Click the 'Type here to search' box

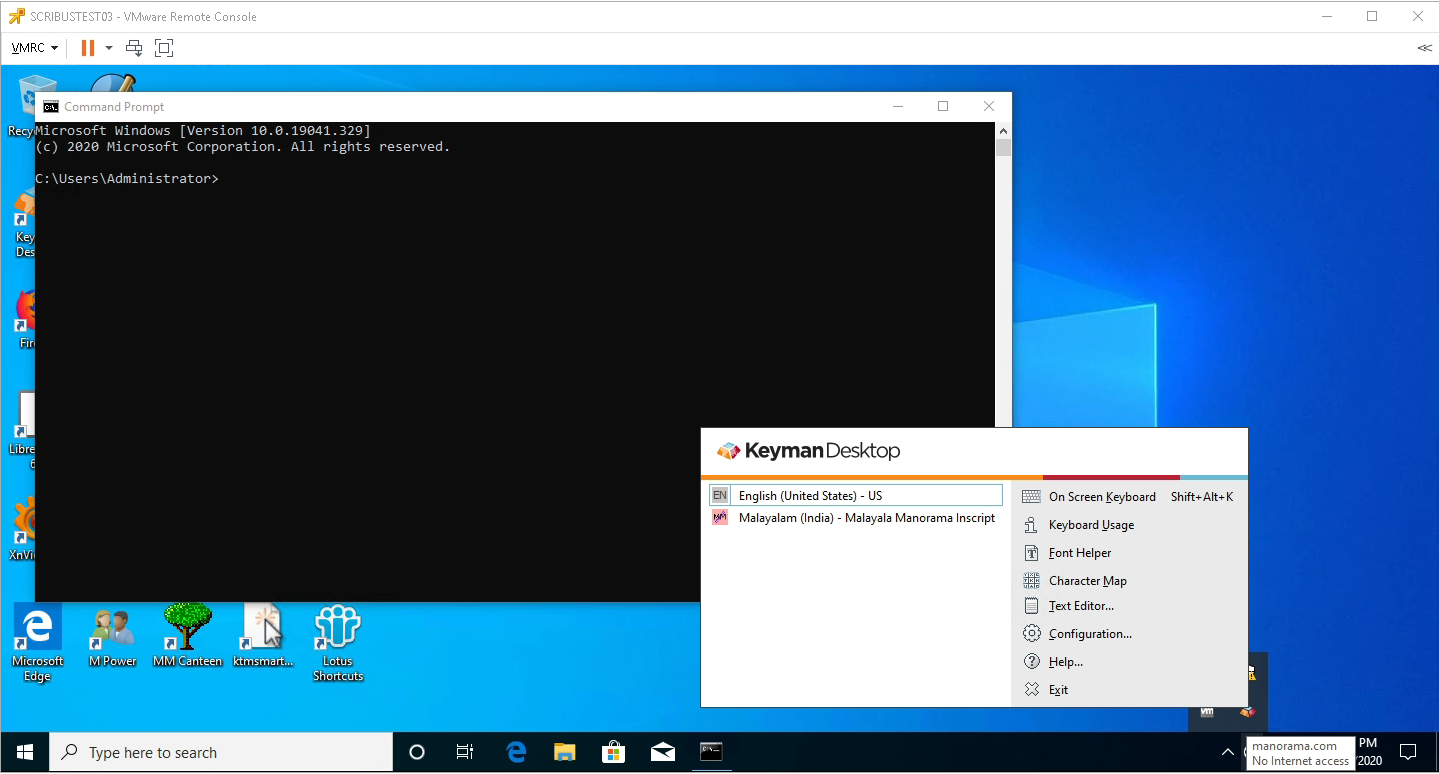tap(221, 752)
